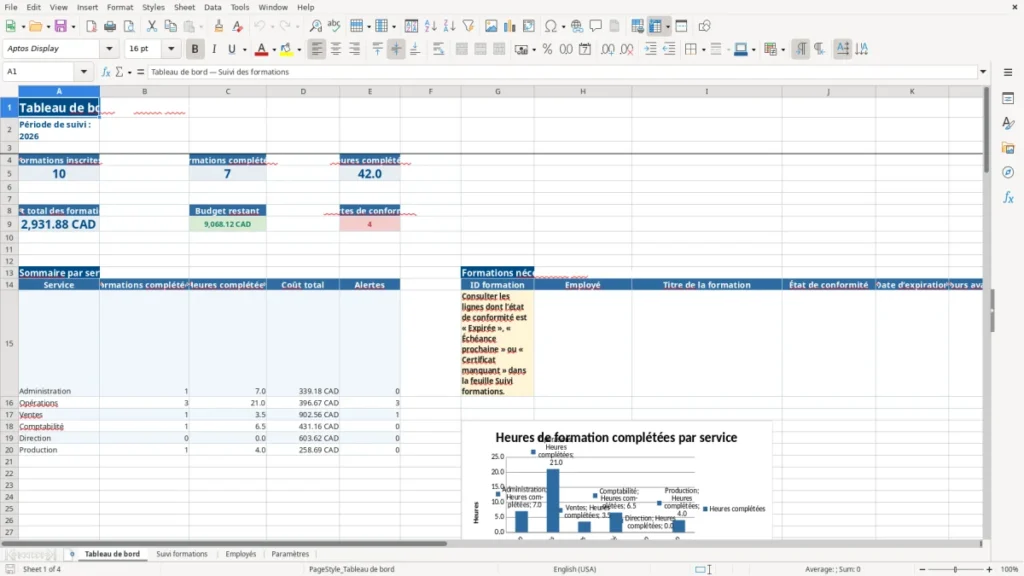Click the Export as PDF icon
The width and height of the screenshot is (1024, 576).
click(x=91, y=26)
